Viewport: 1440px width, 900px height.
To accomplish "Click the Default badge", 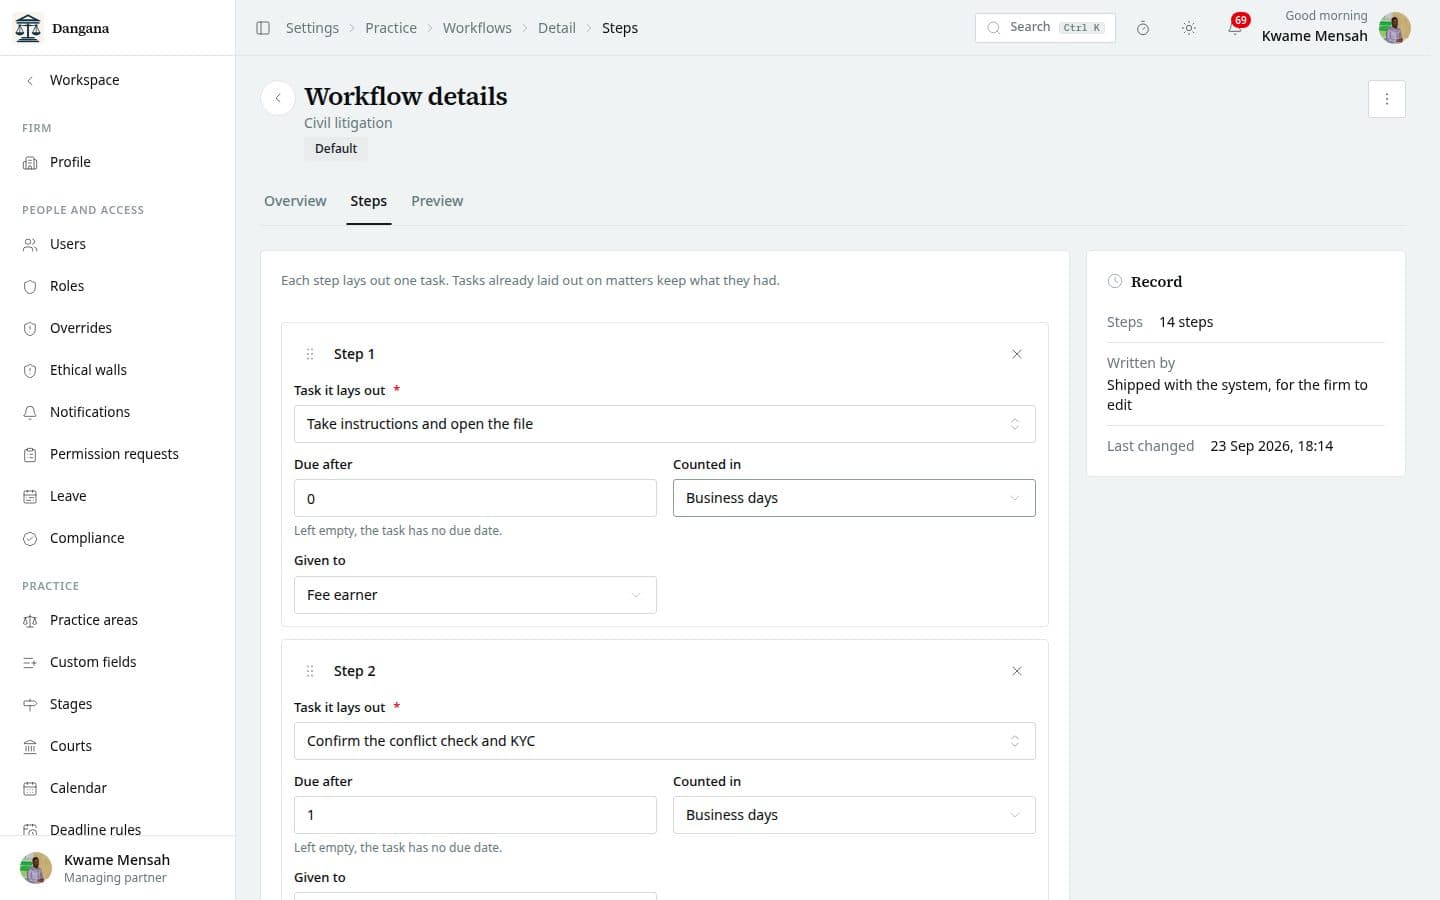I will click(x=336, y=148).
